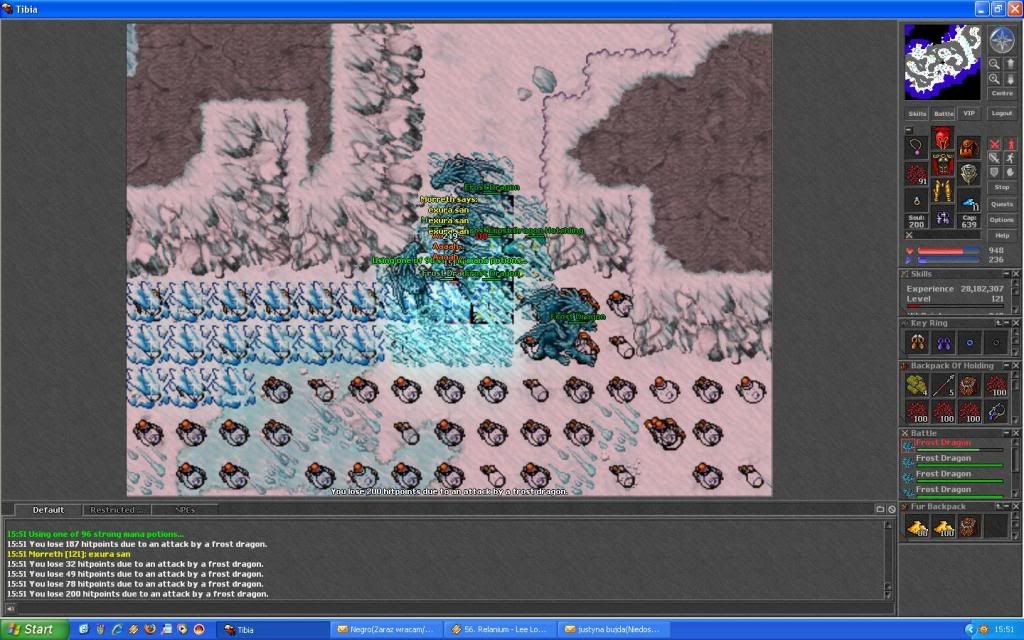
Task: Select the purple boots in Key Ring
Action: coord(943,342)
